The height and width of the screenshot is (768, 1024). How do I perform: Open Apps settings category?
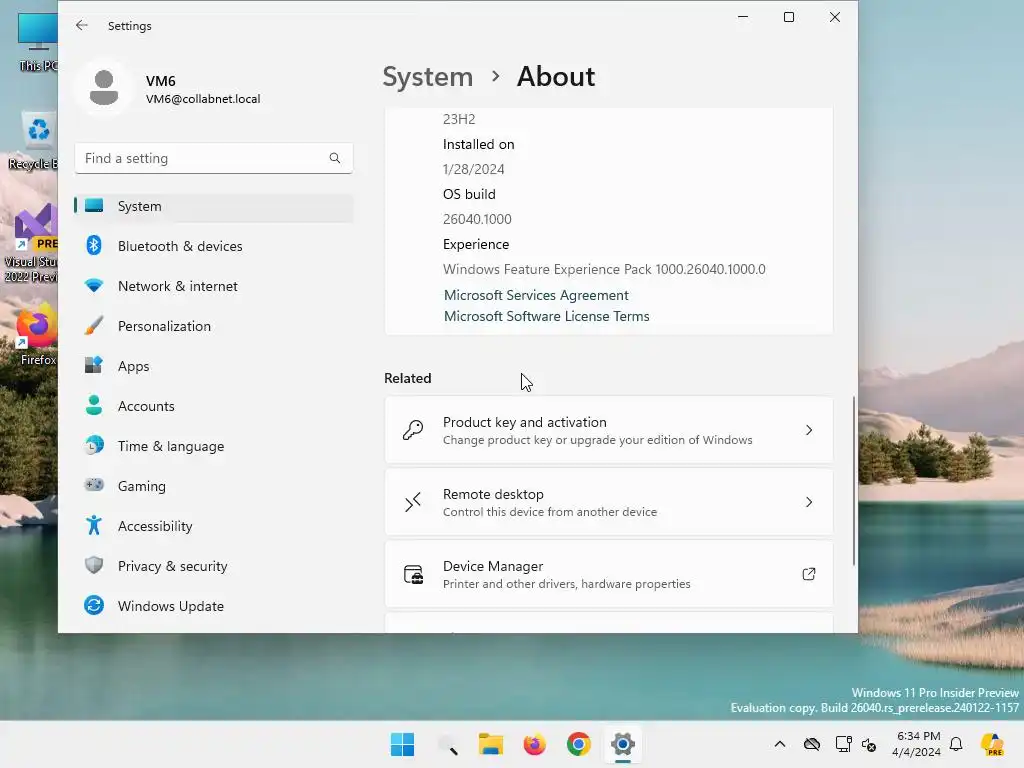click(x=214, y=366)
